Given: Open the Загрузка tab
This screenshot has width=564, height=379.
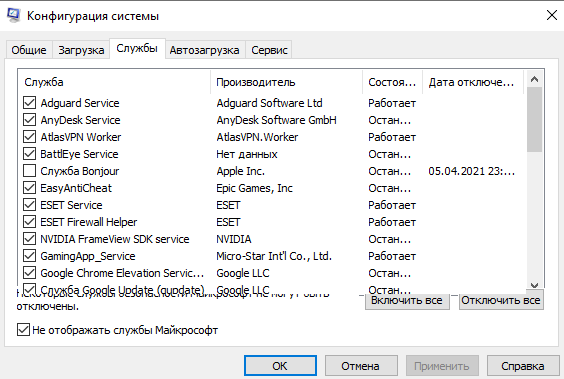Looking at the screenshot, I should click(81, 50).
